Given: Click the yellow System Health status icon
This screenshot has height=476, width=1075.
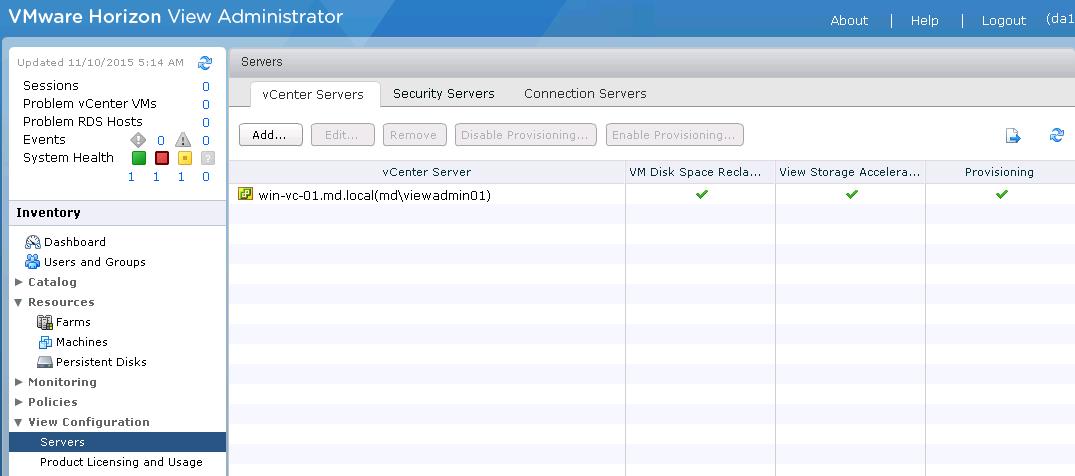Looking at the screenshot, I should 184,158.
